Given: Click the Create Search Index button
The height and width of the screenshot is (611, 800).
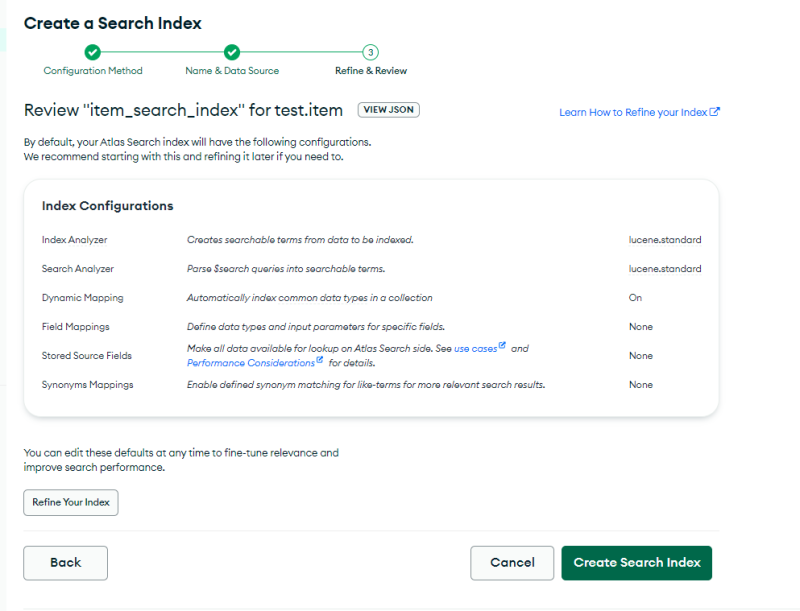Looking at the screenshot, I should click(x=636, y=563).
